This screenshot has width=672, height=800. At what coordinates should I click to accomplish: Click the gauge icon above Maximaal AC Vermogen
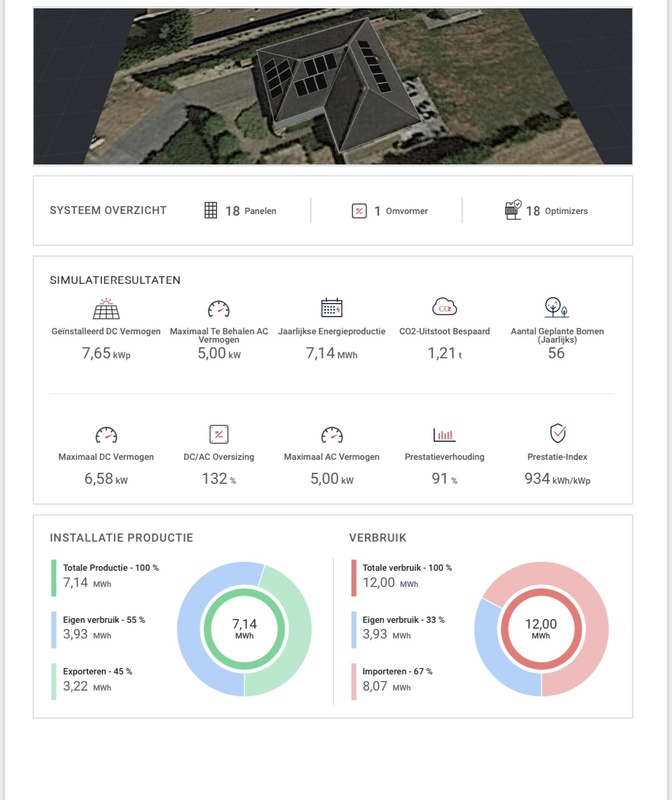[x=332, y=435]
